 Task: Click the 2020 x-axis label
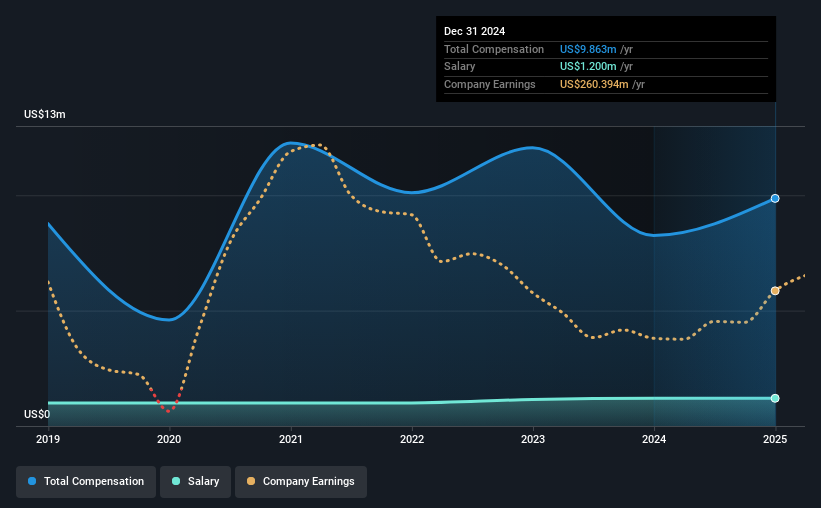point(169,439)
